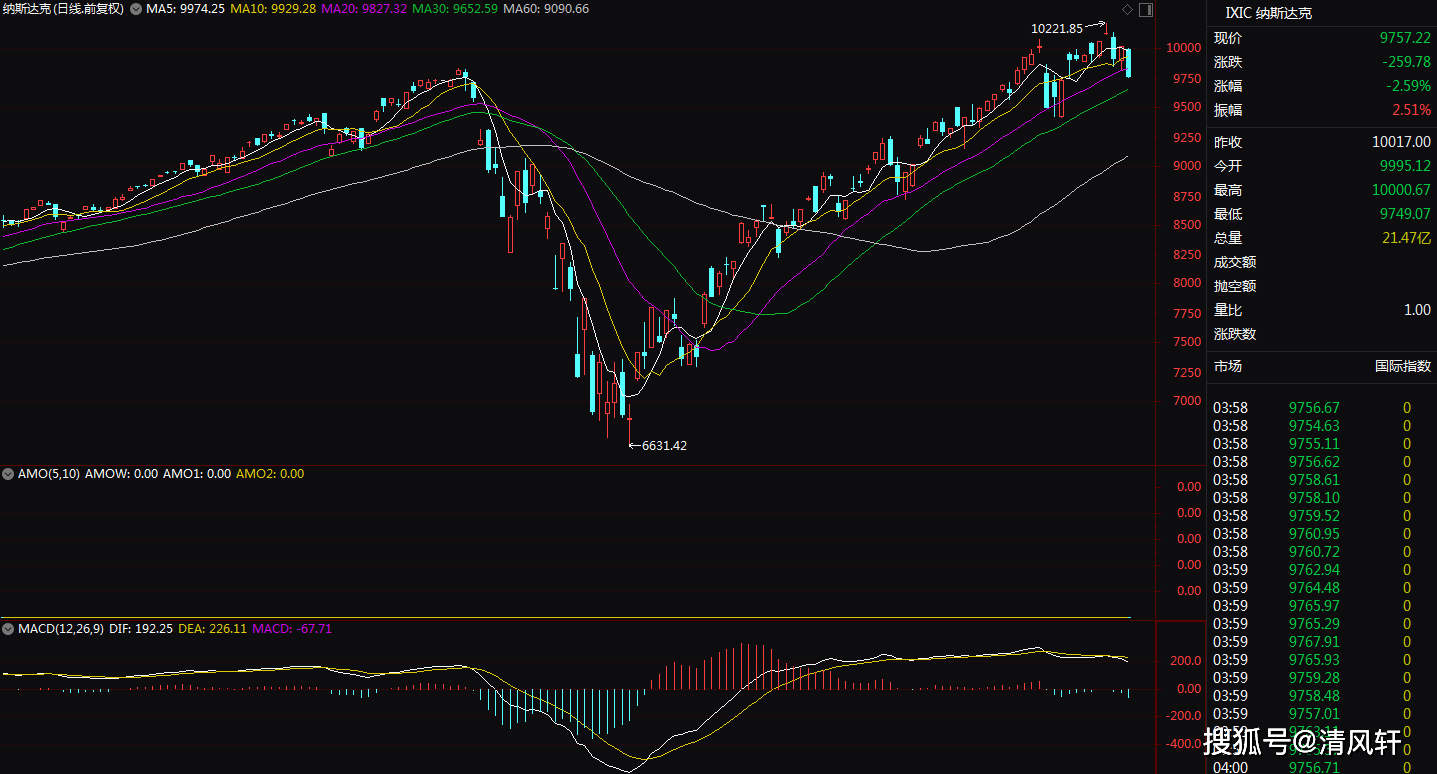This screenshot has height=774, width=1437.
Task: Click the diamond marker icon above chart
Action: [1129, 9]
